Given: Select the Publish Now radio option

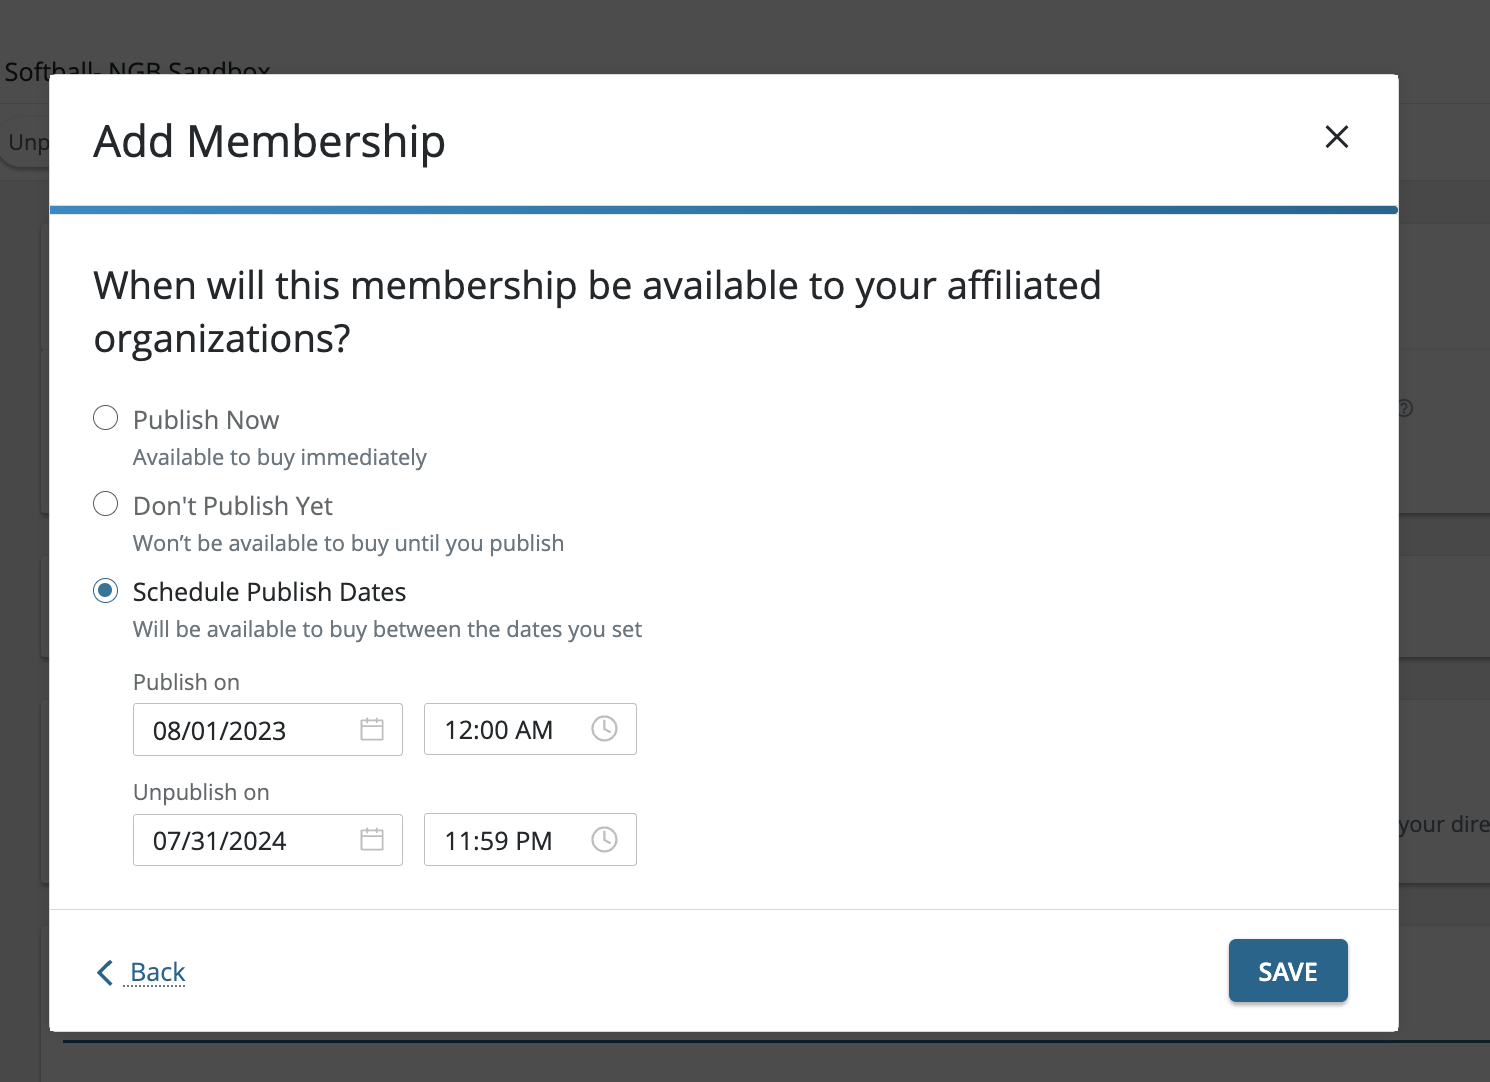Looking at the screenshot, I should click(106, 418).
